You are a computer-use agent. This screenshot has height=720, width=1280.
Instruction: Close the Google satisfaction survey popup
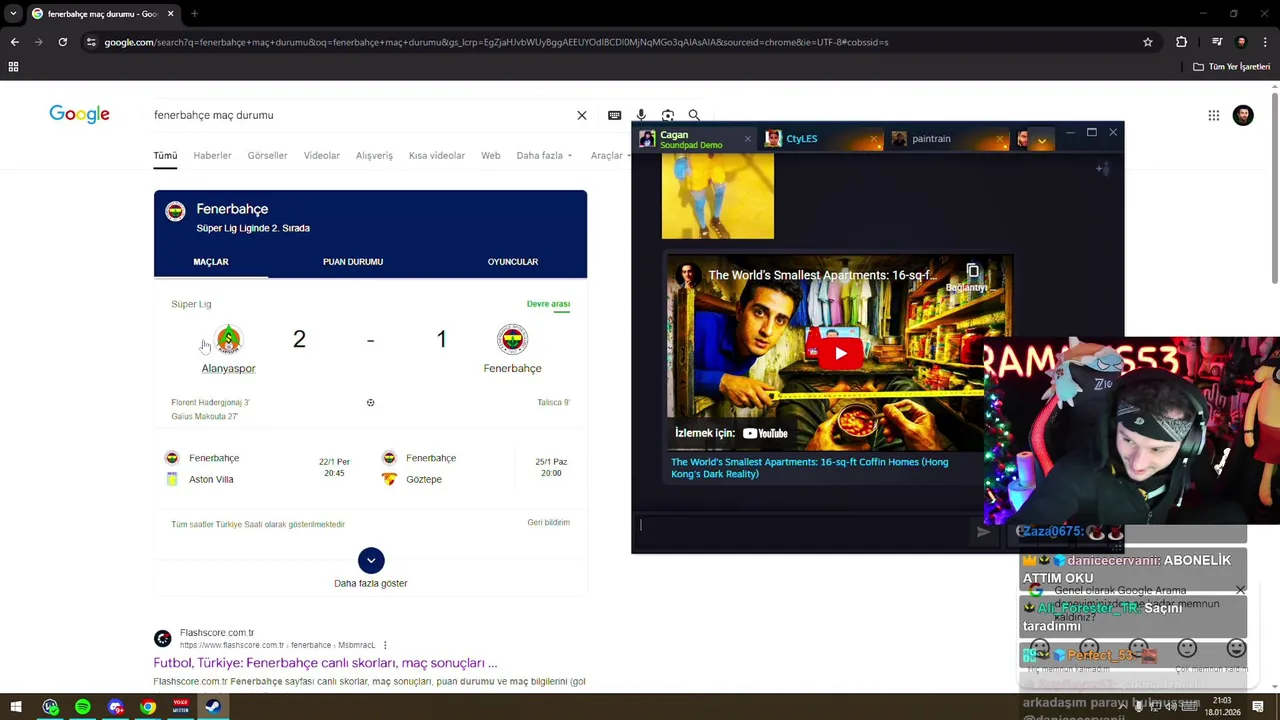click(x=1240, y=590)
